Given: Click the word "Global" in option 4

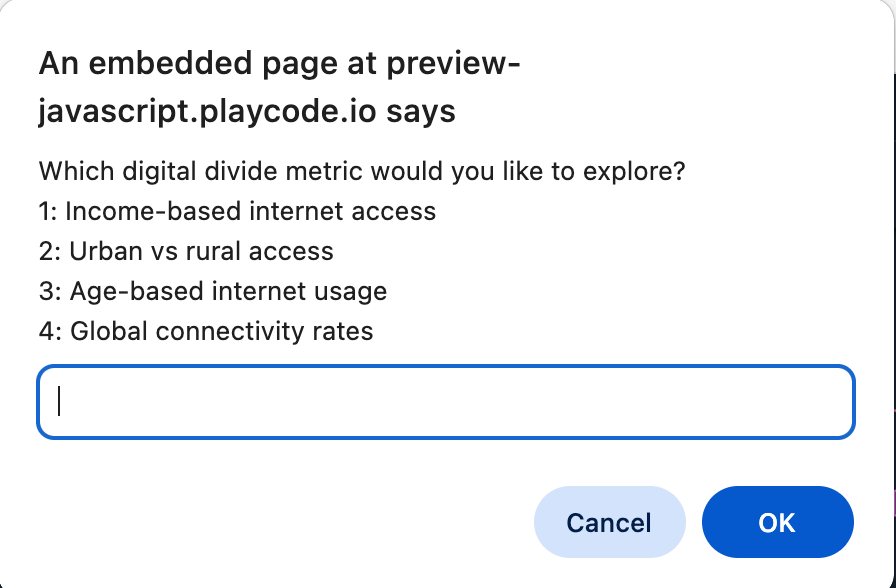Looking at the screenshot, I should tap(109, 331).
